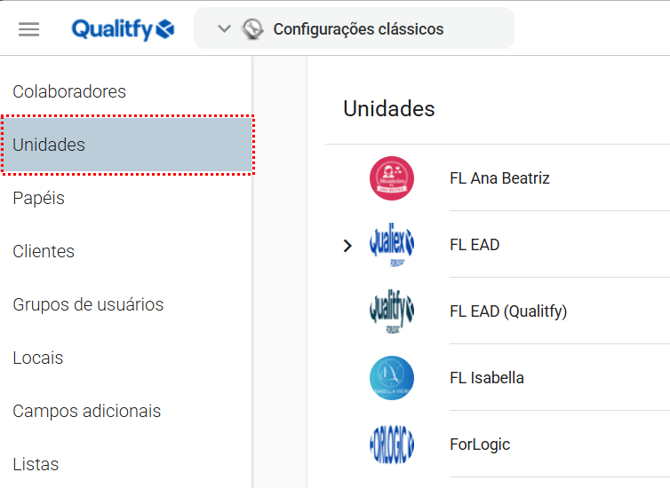Open Campos adicionais settings
Screen dimensions: 670x488
tap(86, 411)
